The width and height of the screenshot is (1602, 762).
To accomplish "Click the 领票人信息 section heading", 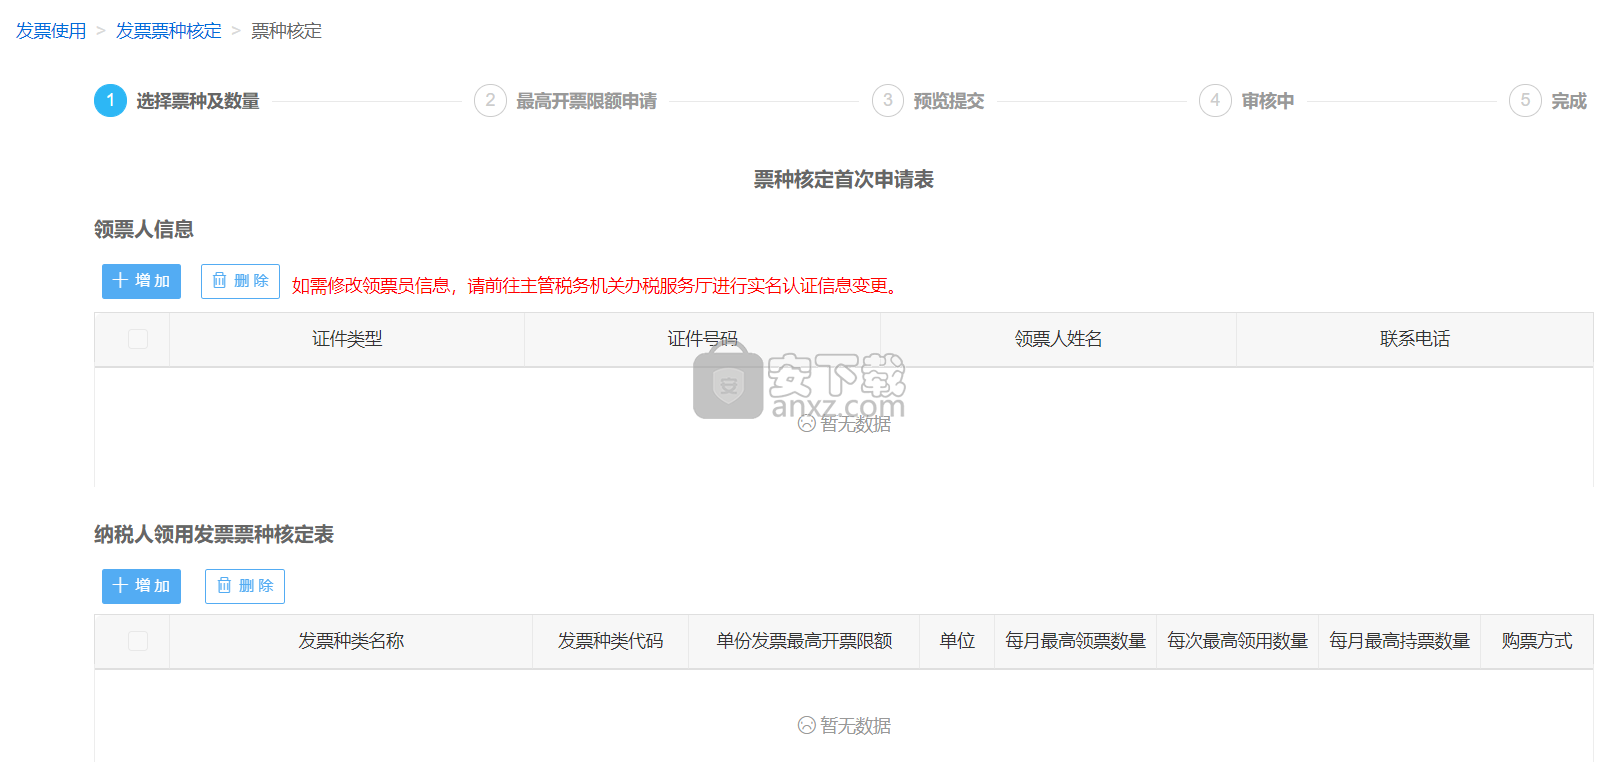I will pos(144,229).
